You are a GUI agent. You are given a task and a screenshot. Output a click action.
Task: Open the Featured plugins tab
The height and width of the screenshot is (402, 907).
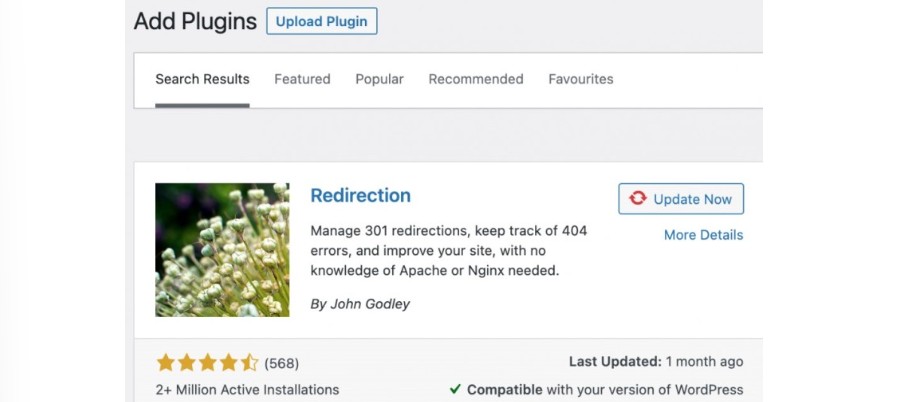pyautogui.click(x=302, y=79)
